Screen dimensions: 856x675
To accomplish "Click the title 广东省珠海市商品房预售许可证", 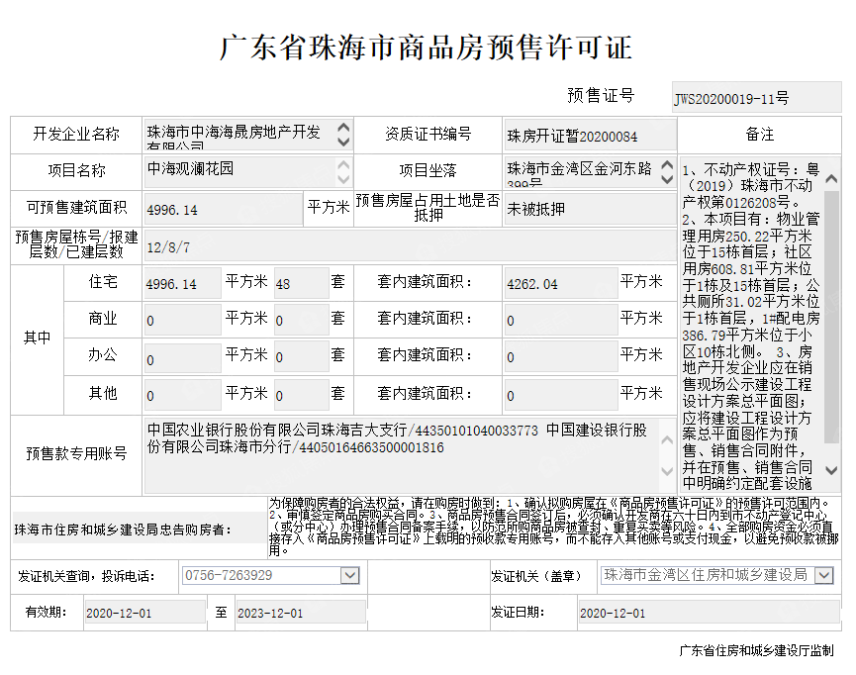I will click(x=426, y=48).
